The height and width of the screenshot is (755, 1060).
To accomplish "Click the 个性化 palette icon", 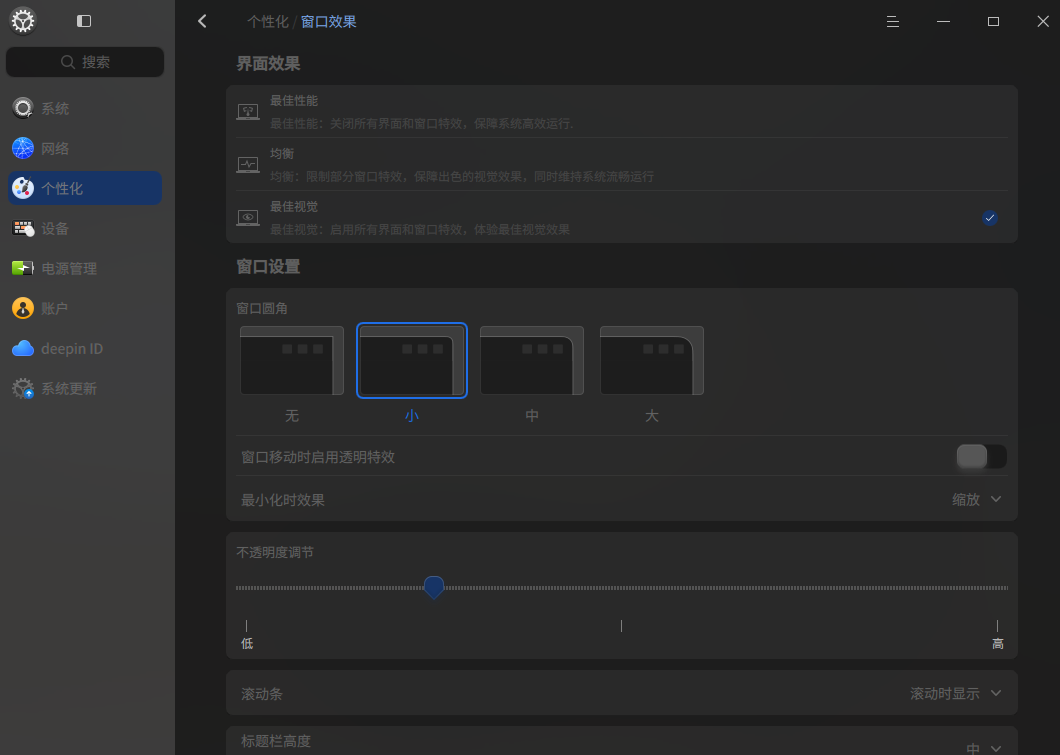I will 23,188.
